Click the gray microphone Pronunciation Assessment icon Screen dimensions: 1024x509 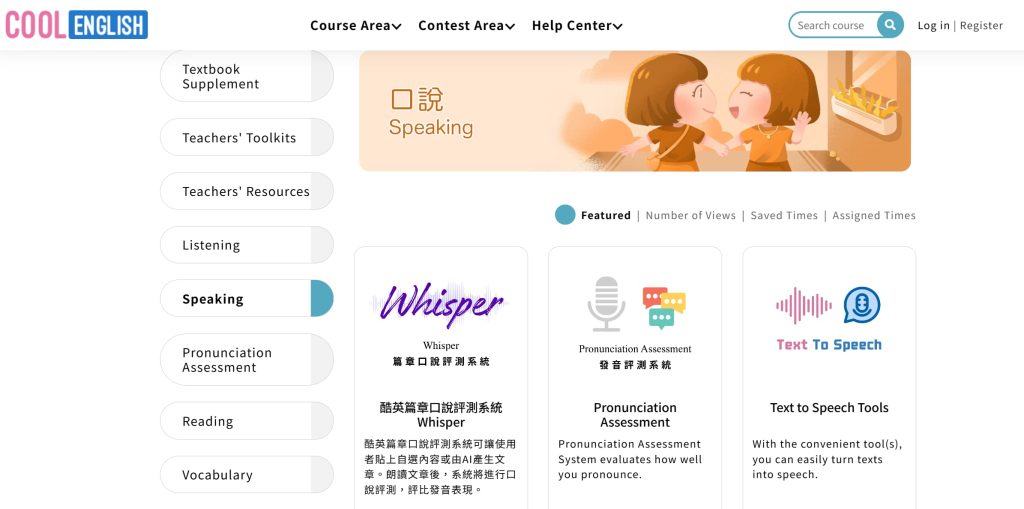[607, 304]
